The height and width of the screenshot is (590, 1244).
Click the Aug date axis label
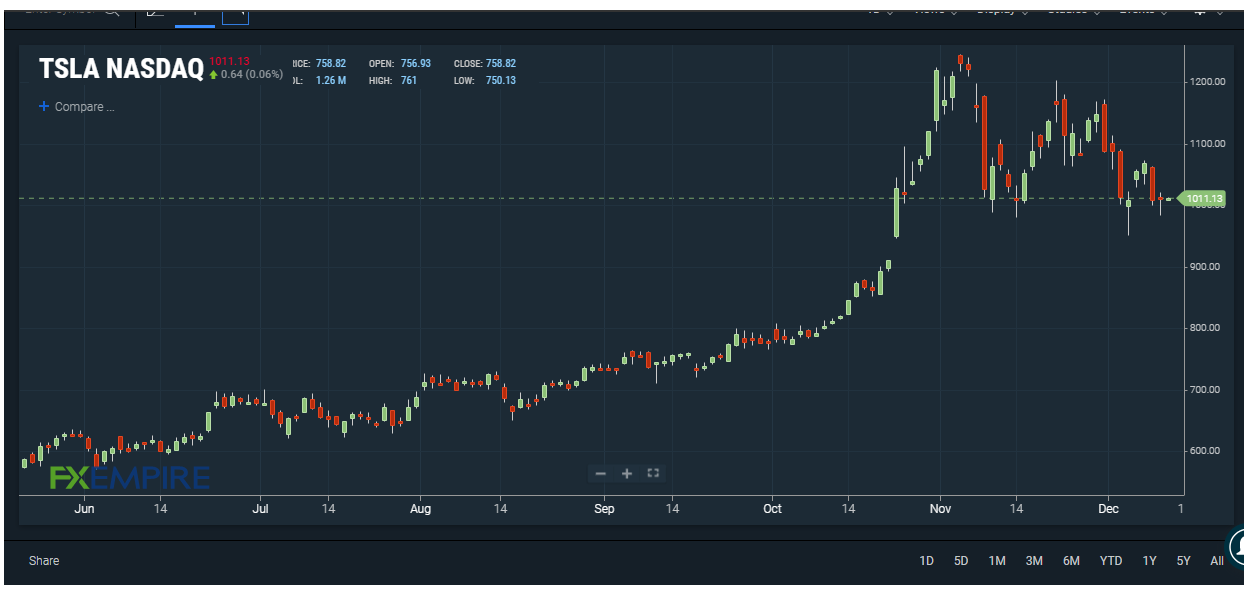coord(421,509)
